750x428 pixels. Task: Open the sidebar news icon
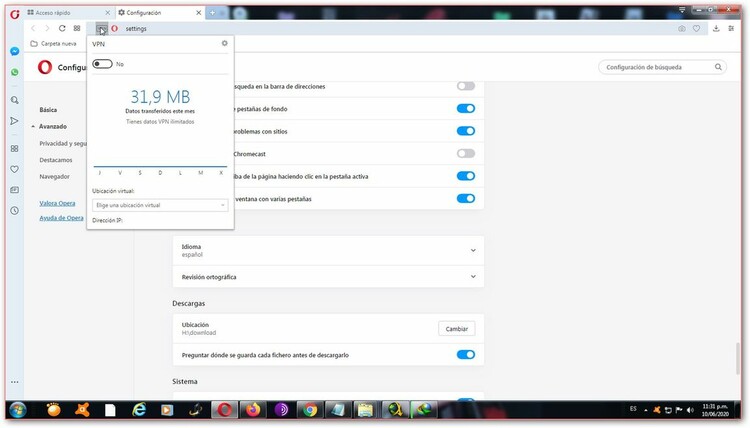click(x=15, y=190)
